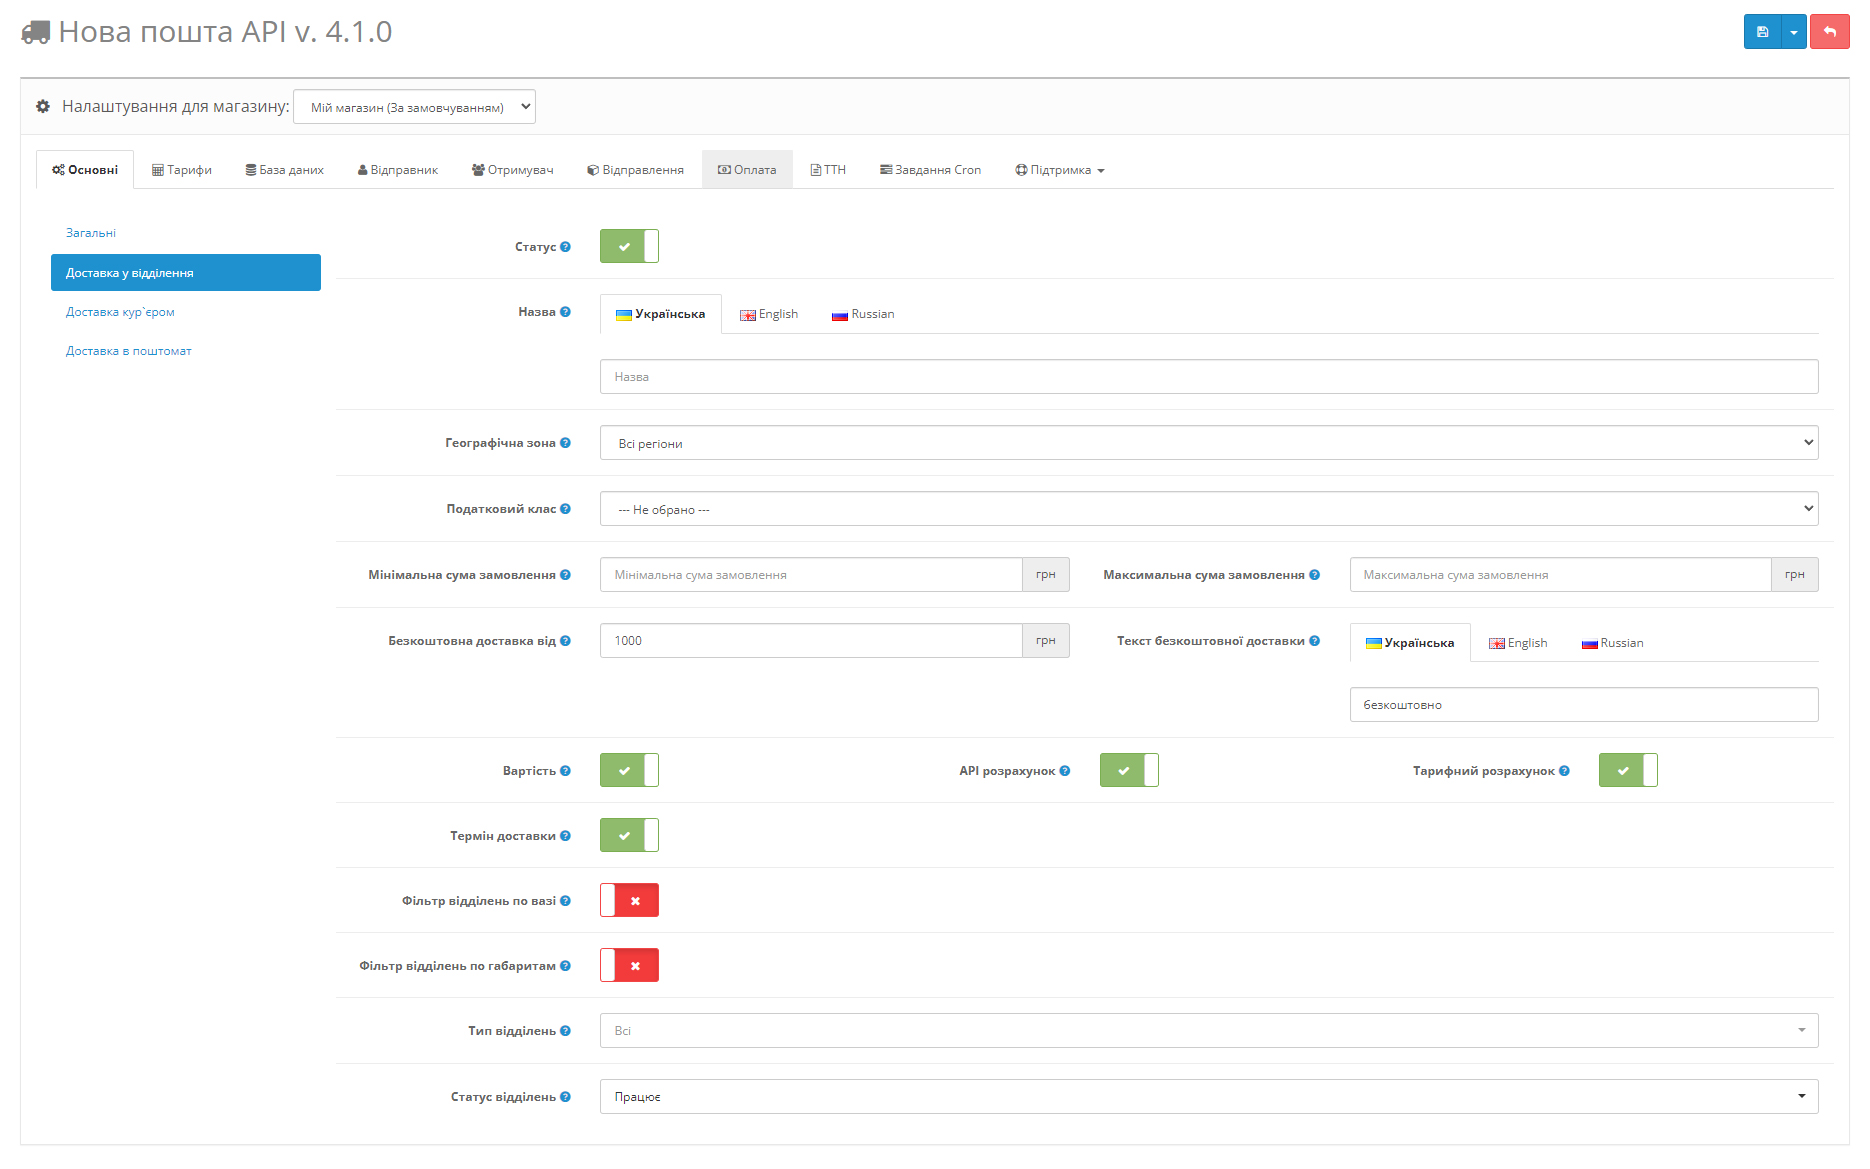This screenshot has height=1169, width=1870.
Task: Switch to the Оплата tab
Action: click(747, 170)
